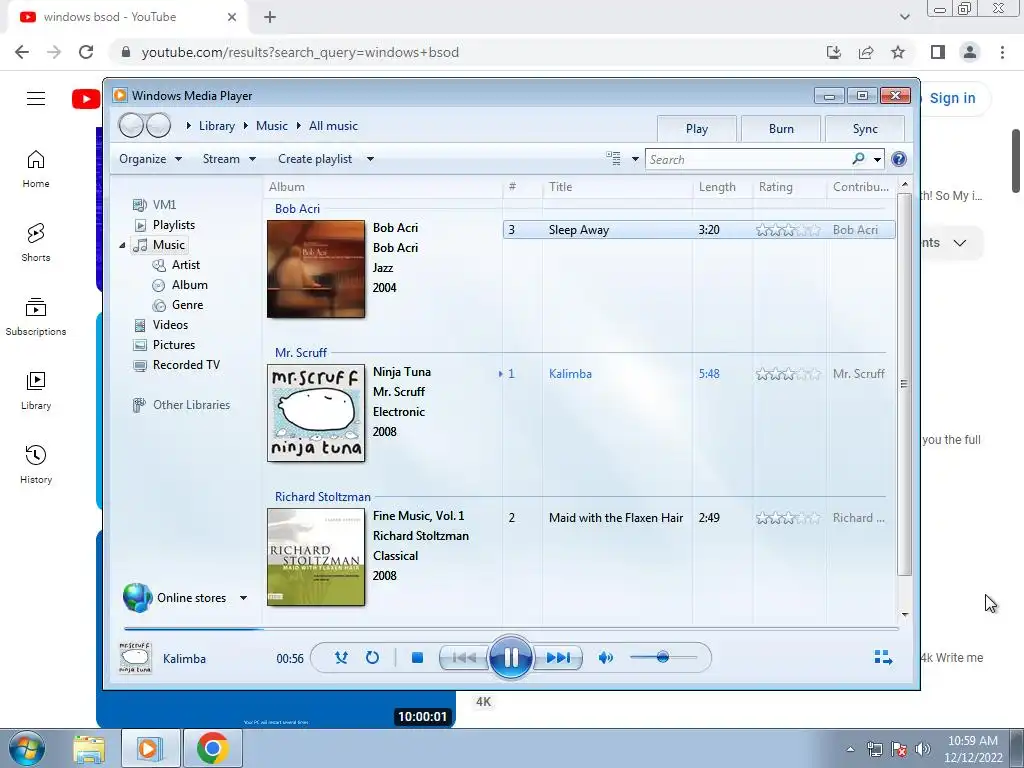
Task: Sort by the Album column header
Action: [x=383, y=187]
